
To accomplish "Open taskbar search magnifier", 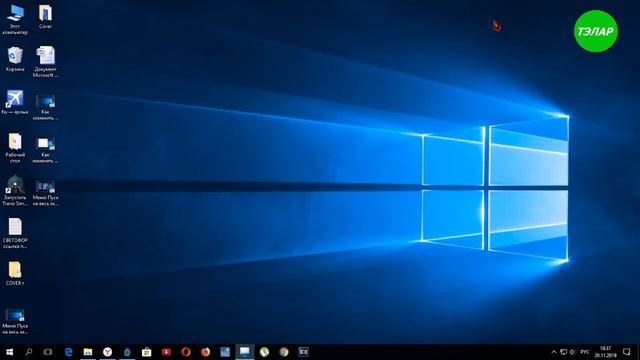I will [29, 352].
